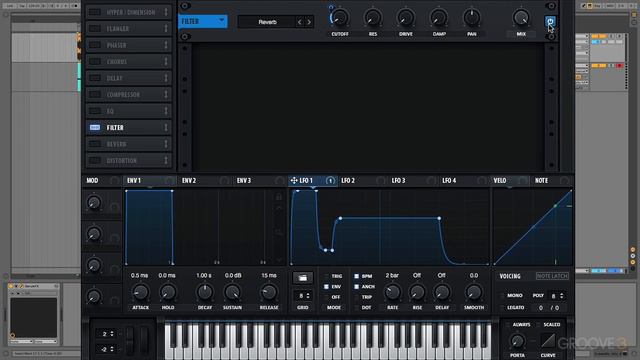Screen dimensions: 640x360
Task: Enable LEGATO checkbox
Action: (x=502, y=307)
